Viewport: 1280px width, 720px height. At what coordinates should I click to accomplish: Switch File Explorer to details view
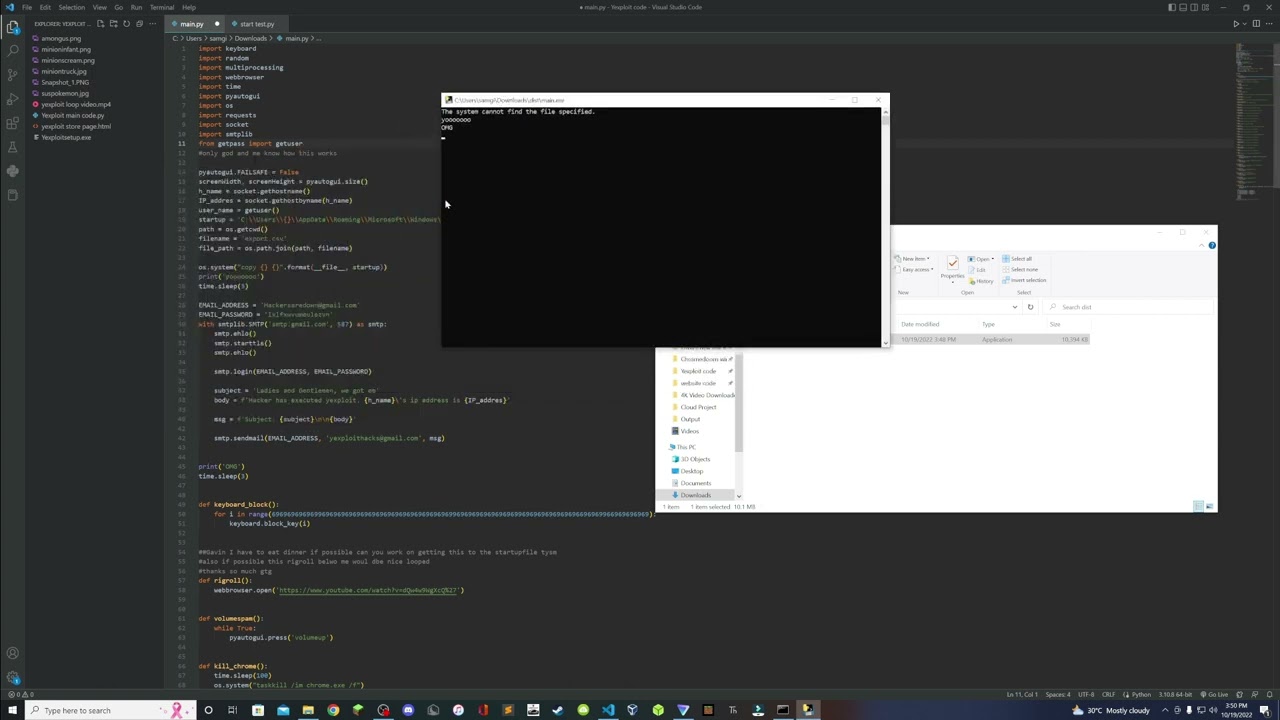[x=1198, y=507]
